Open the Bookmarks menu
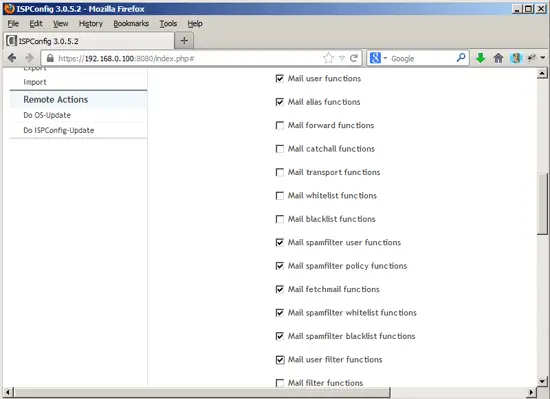Screen dimensions: 550x399 pyautogui.click(x=131, y=23)
